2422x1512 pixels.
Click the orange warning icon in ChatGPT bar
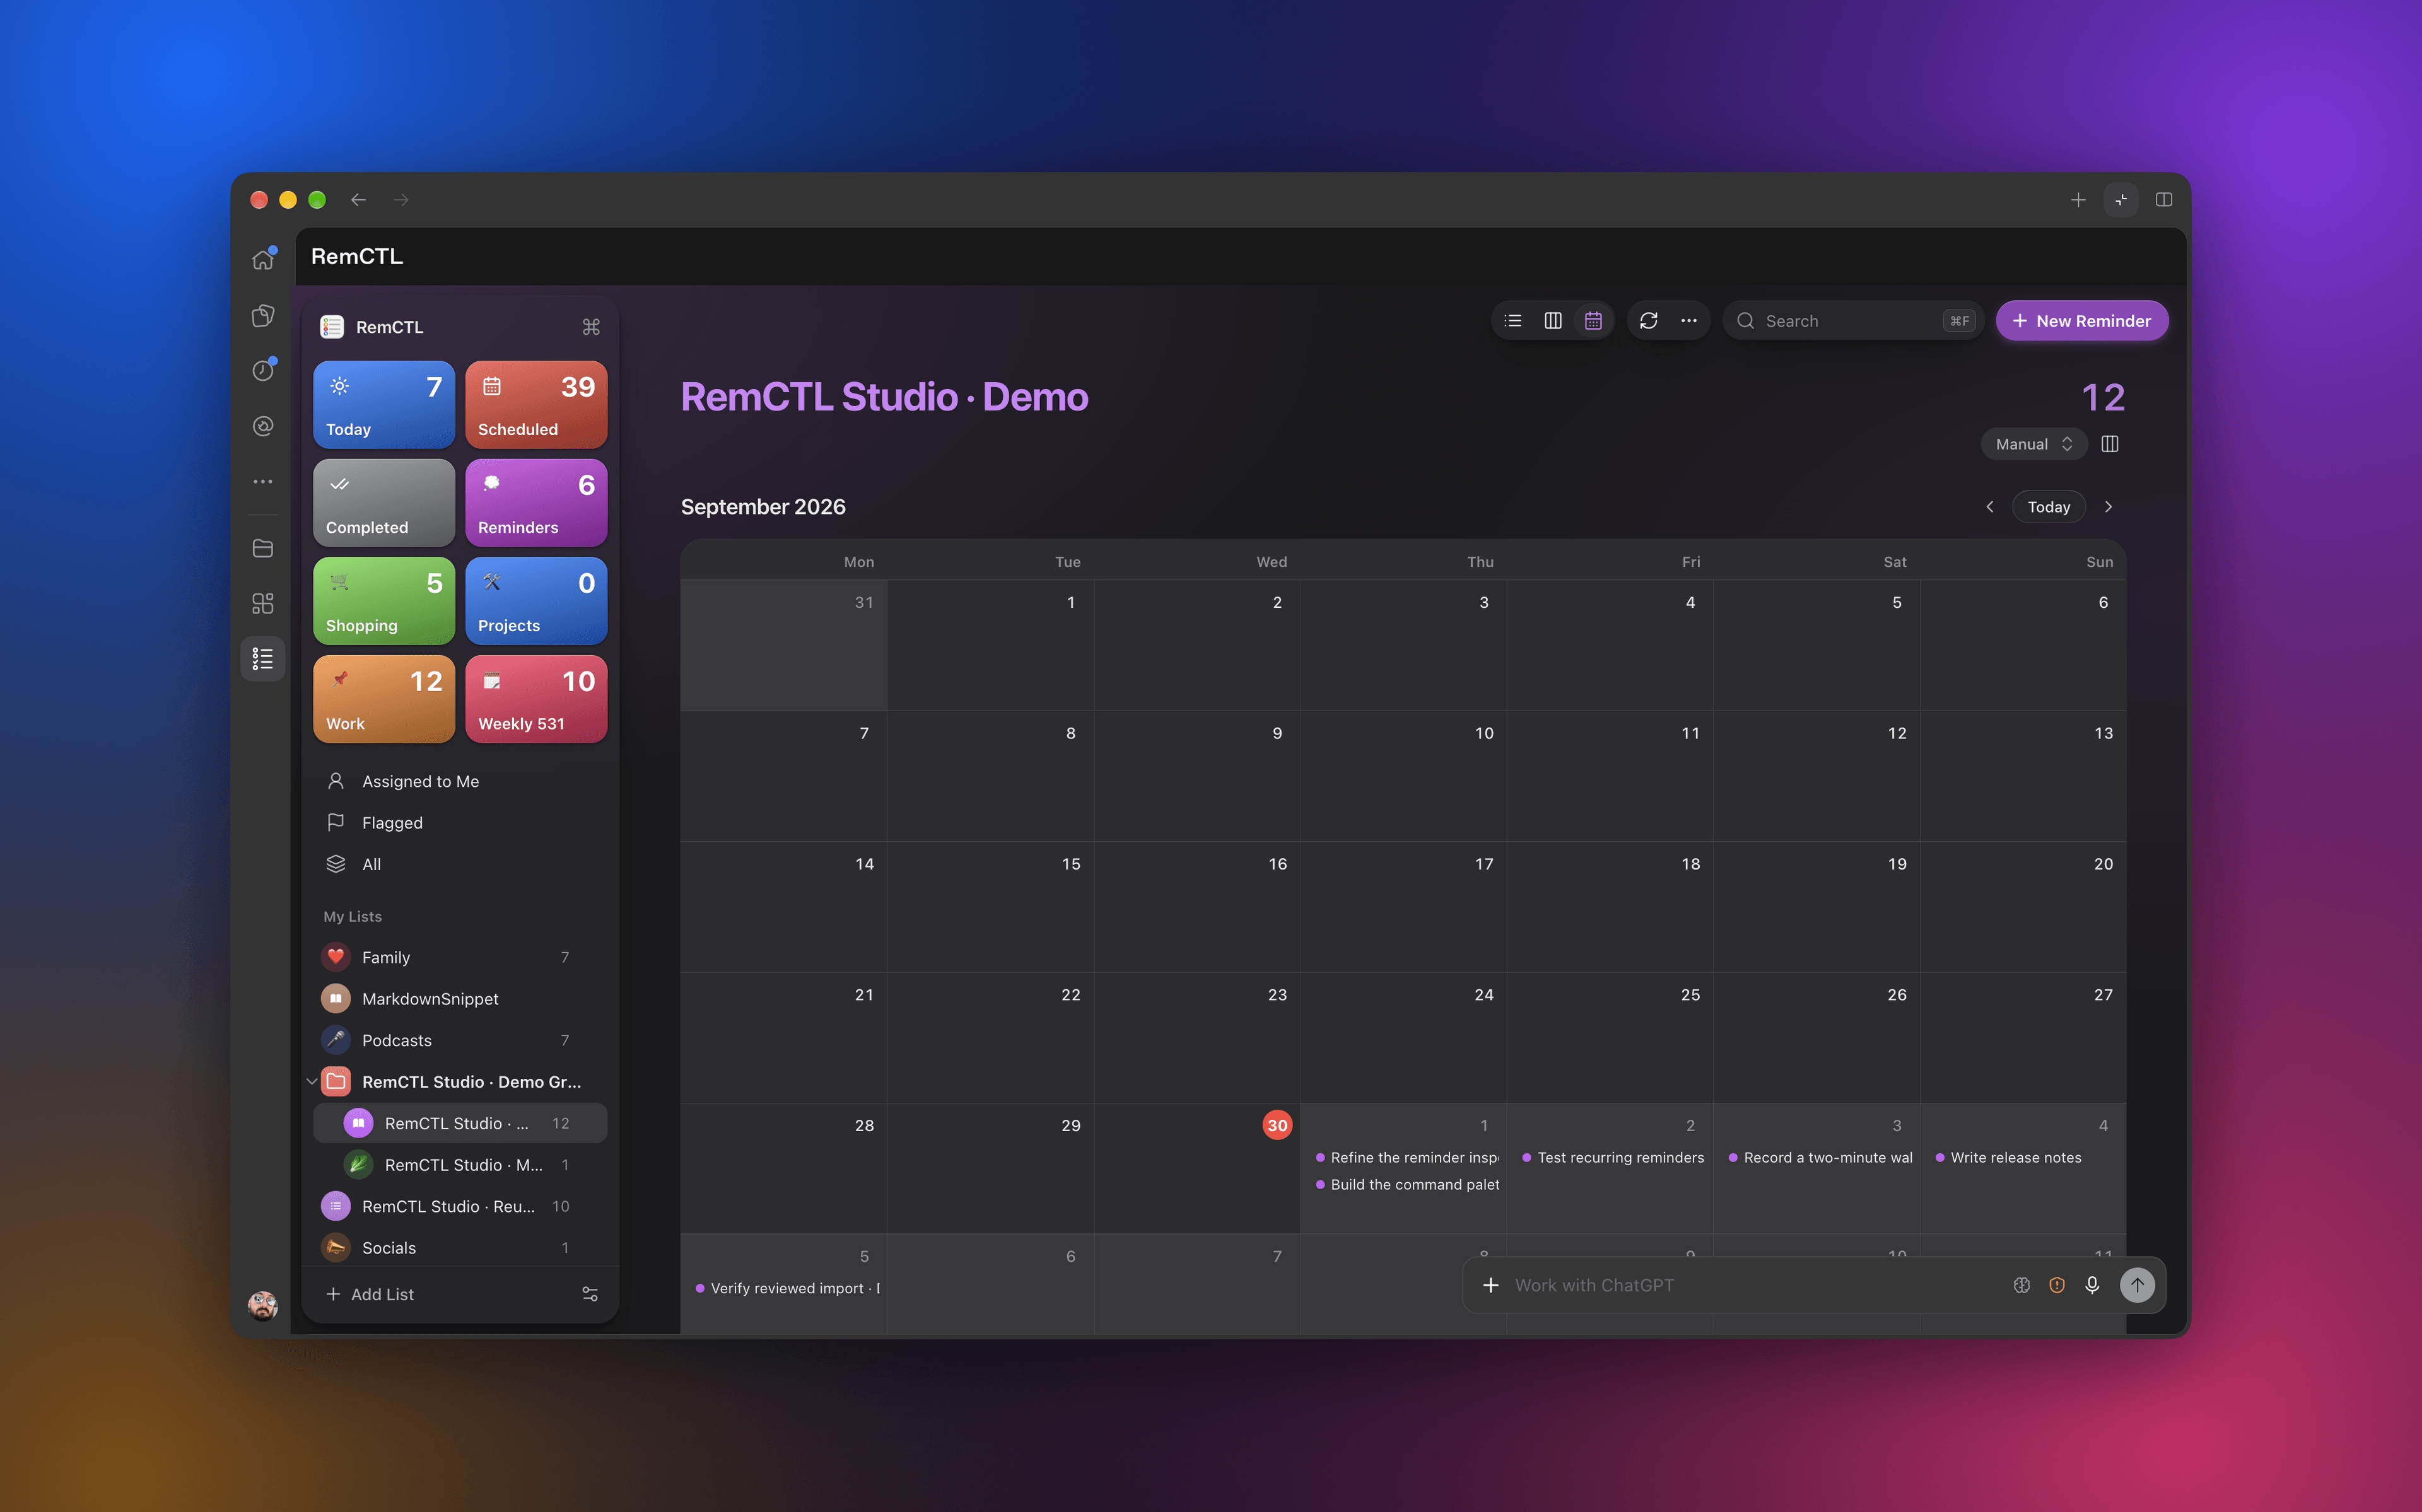pos(2057,1285)
